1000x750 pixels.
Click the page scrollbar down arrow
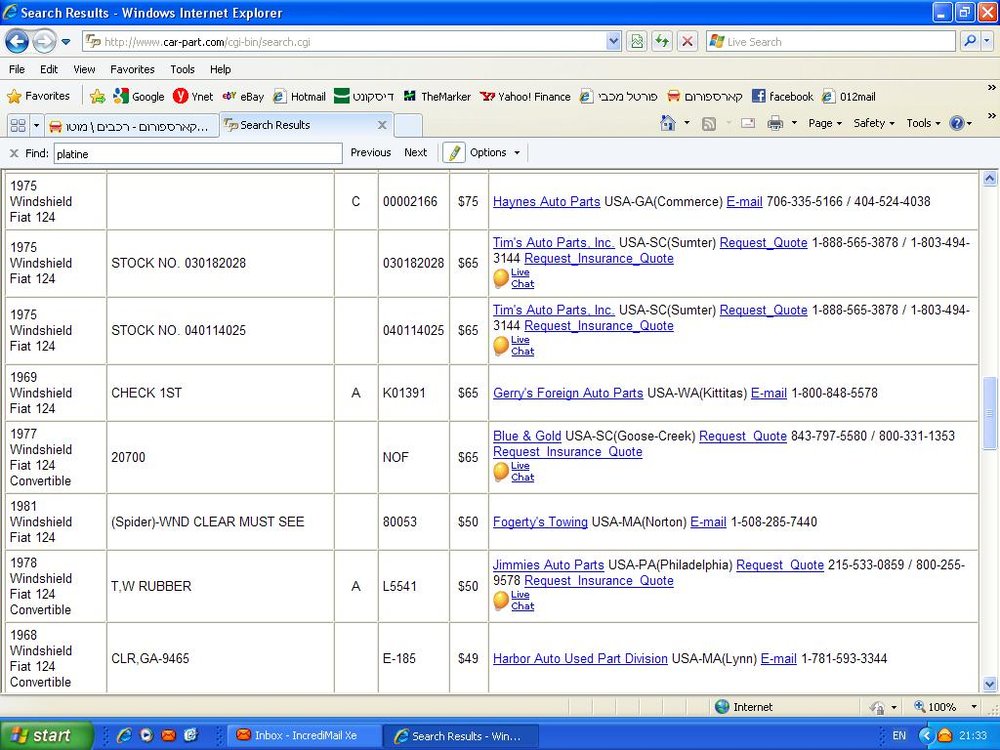[990, 684]
